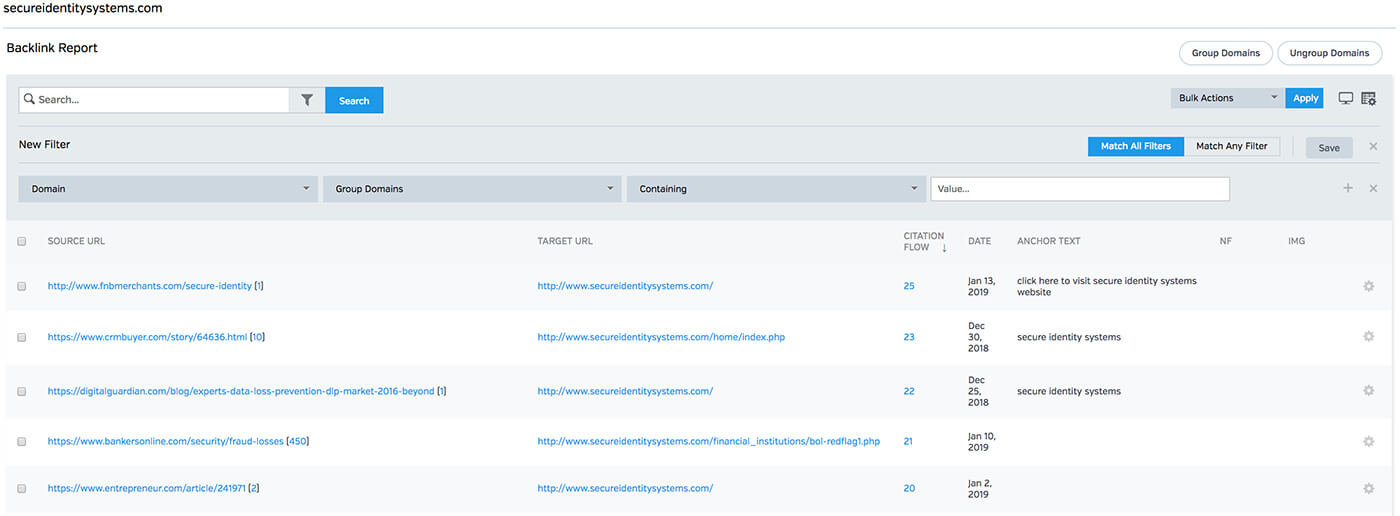Image resolution: width=1400 pixels, height=516 pixels.
Task: Click the secureidentitysystems.com page title
Action: [x=83, y=8]
